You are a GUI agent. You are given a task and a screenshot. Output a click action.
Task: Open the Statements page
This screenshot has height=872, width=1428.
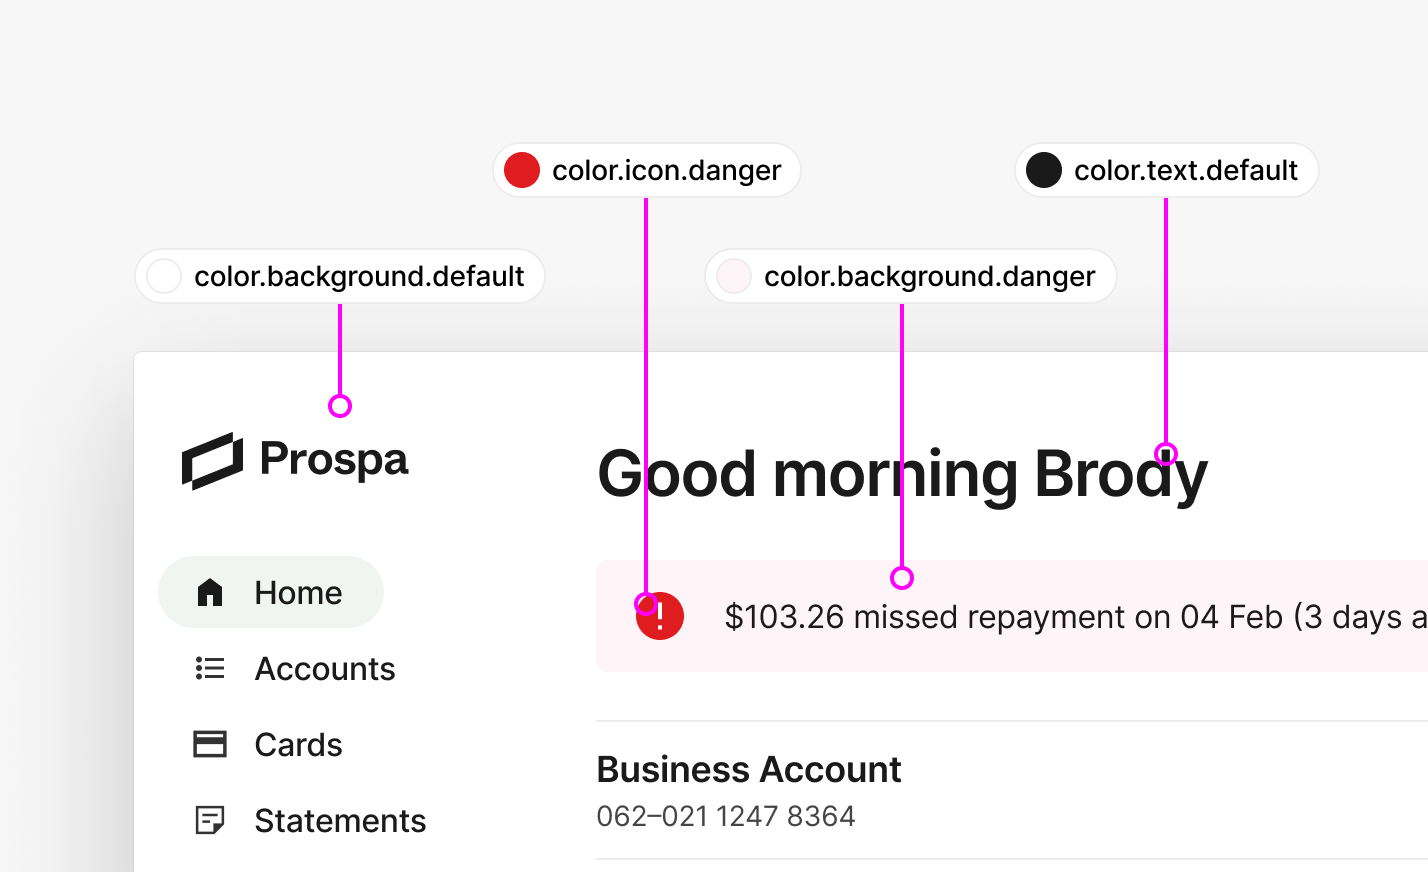[x=340, y=820]
